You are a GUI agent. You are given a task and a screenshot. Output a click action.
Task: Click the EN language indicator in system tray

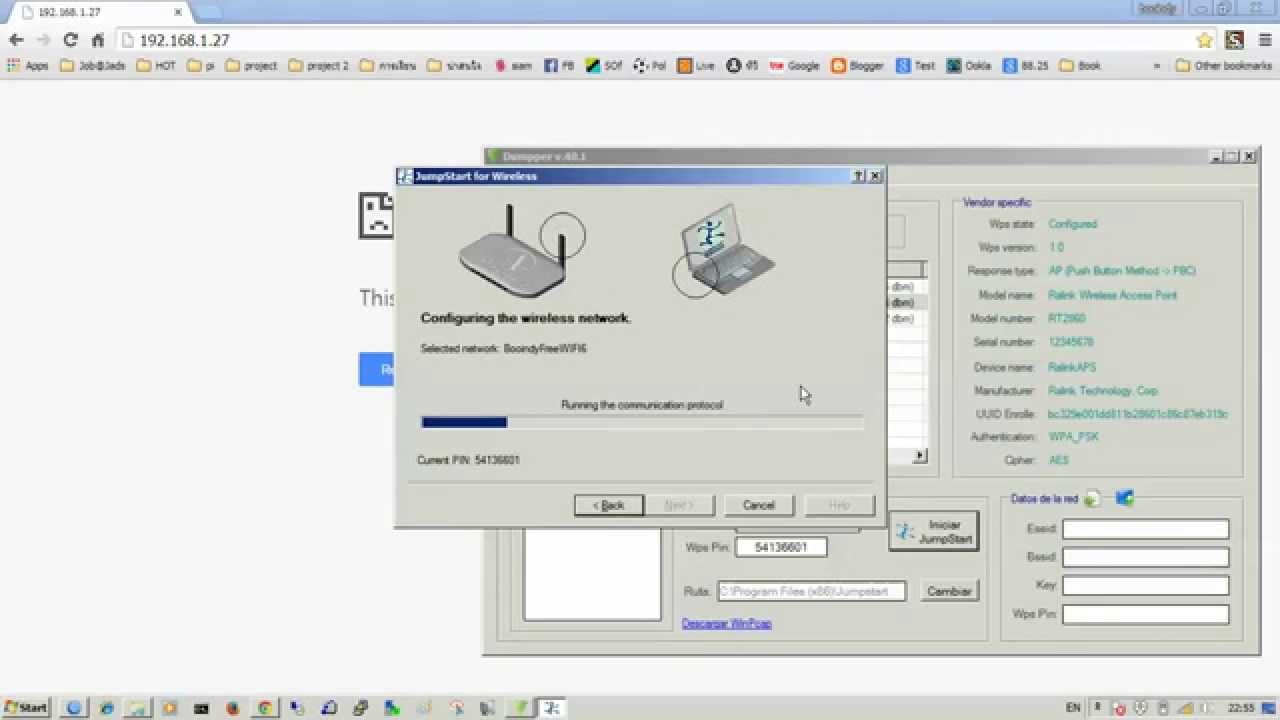click(x=1073, y=708)
